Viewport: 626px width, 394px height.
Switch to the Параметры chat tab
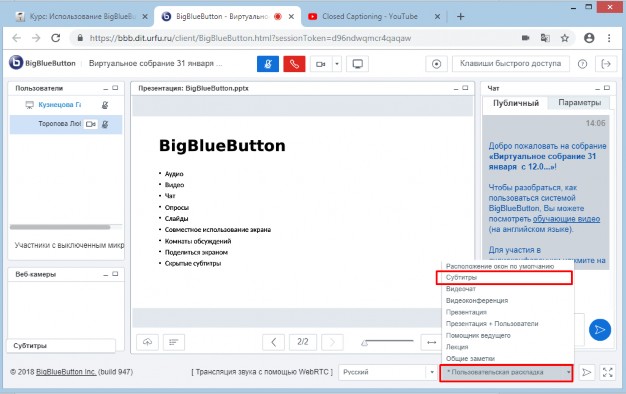579,103
